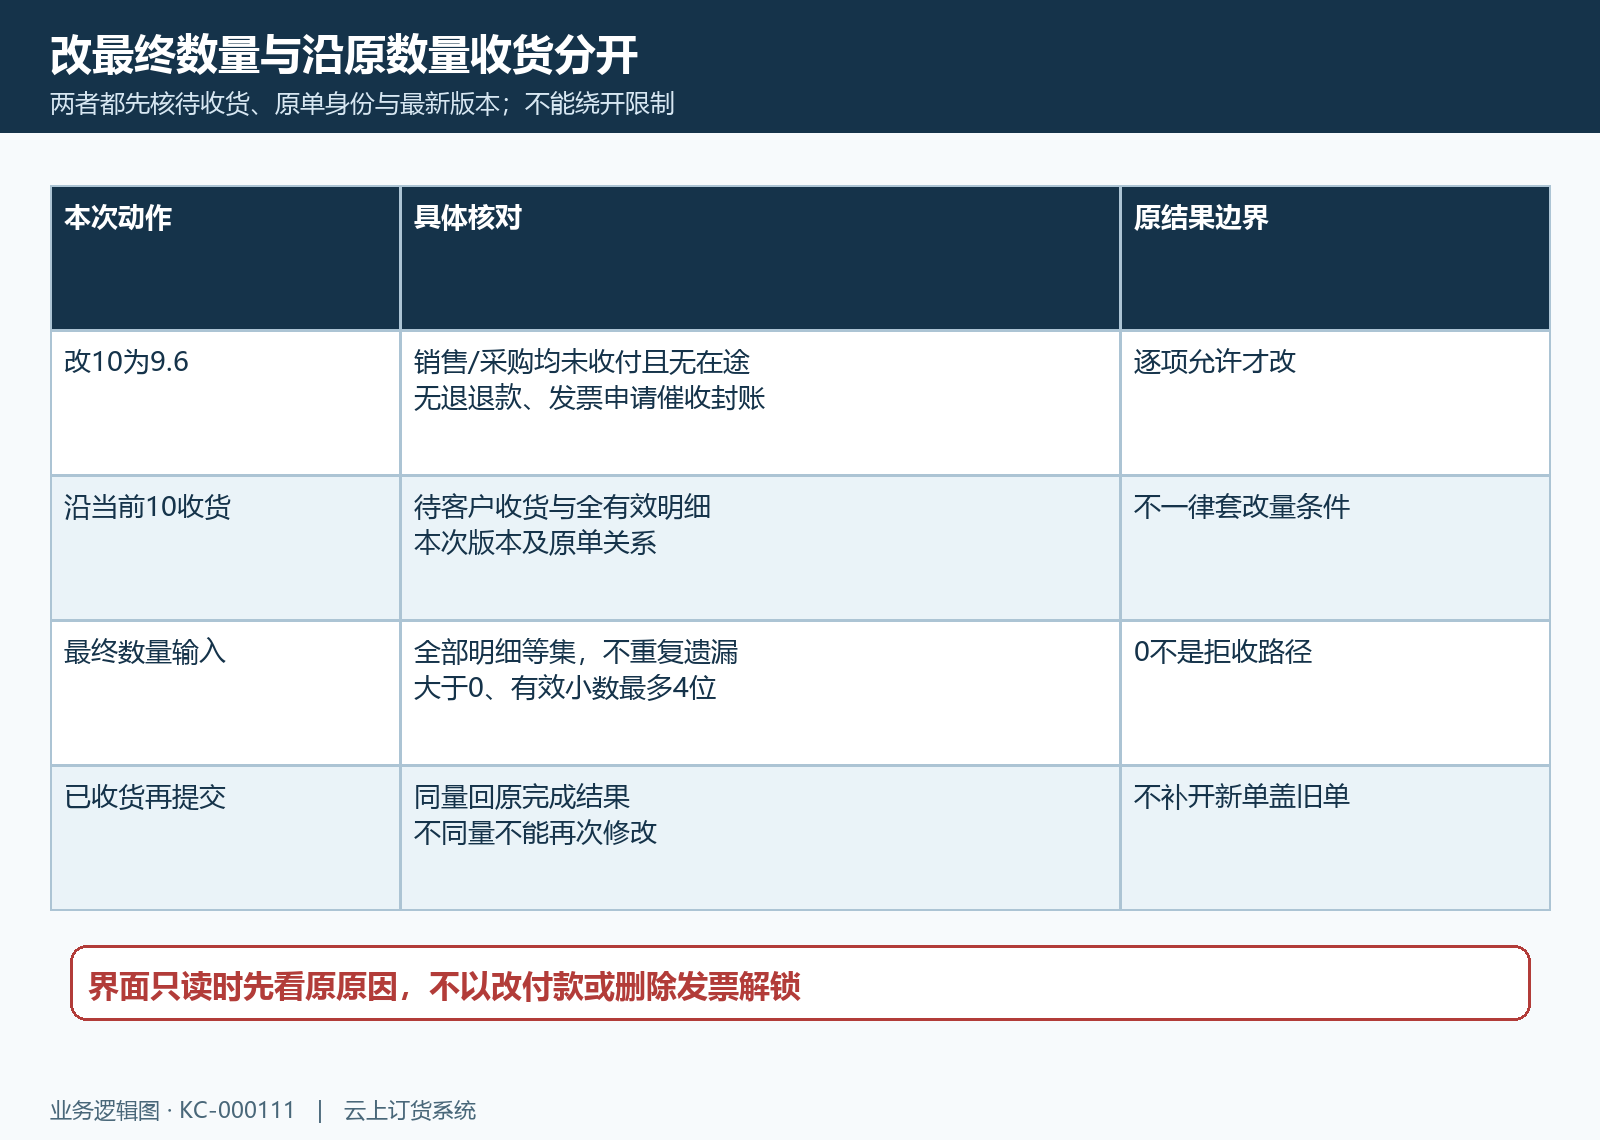This screenshot has width=1600, height=1140.
Task: Click the 具体核对 column header
Action: point(760,258)
